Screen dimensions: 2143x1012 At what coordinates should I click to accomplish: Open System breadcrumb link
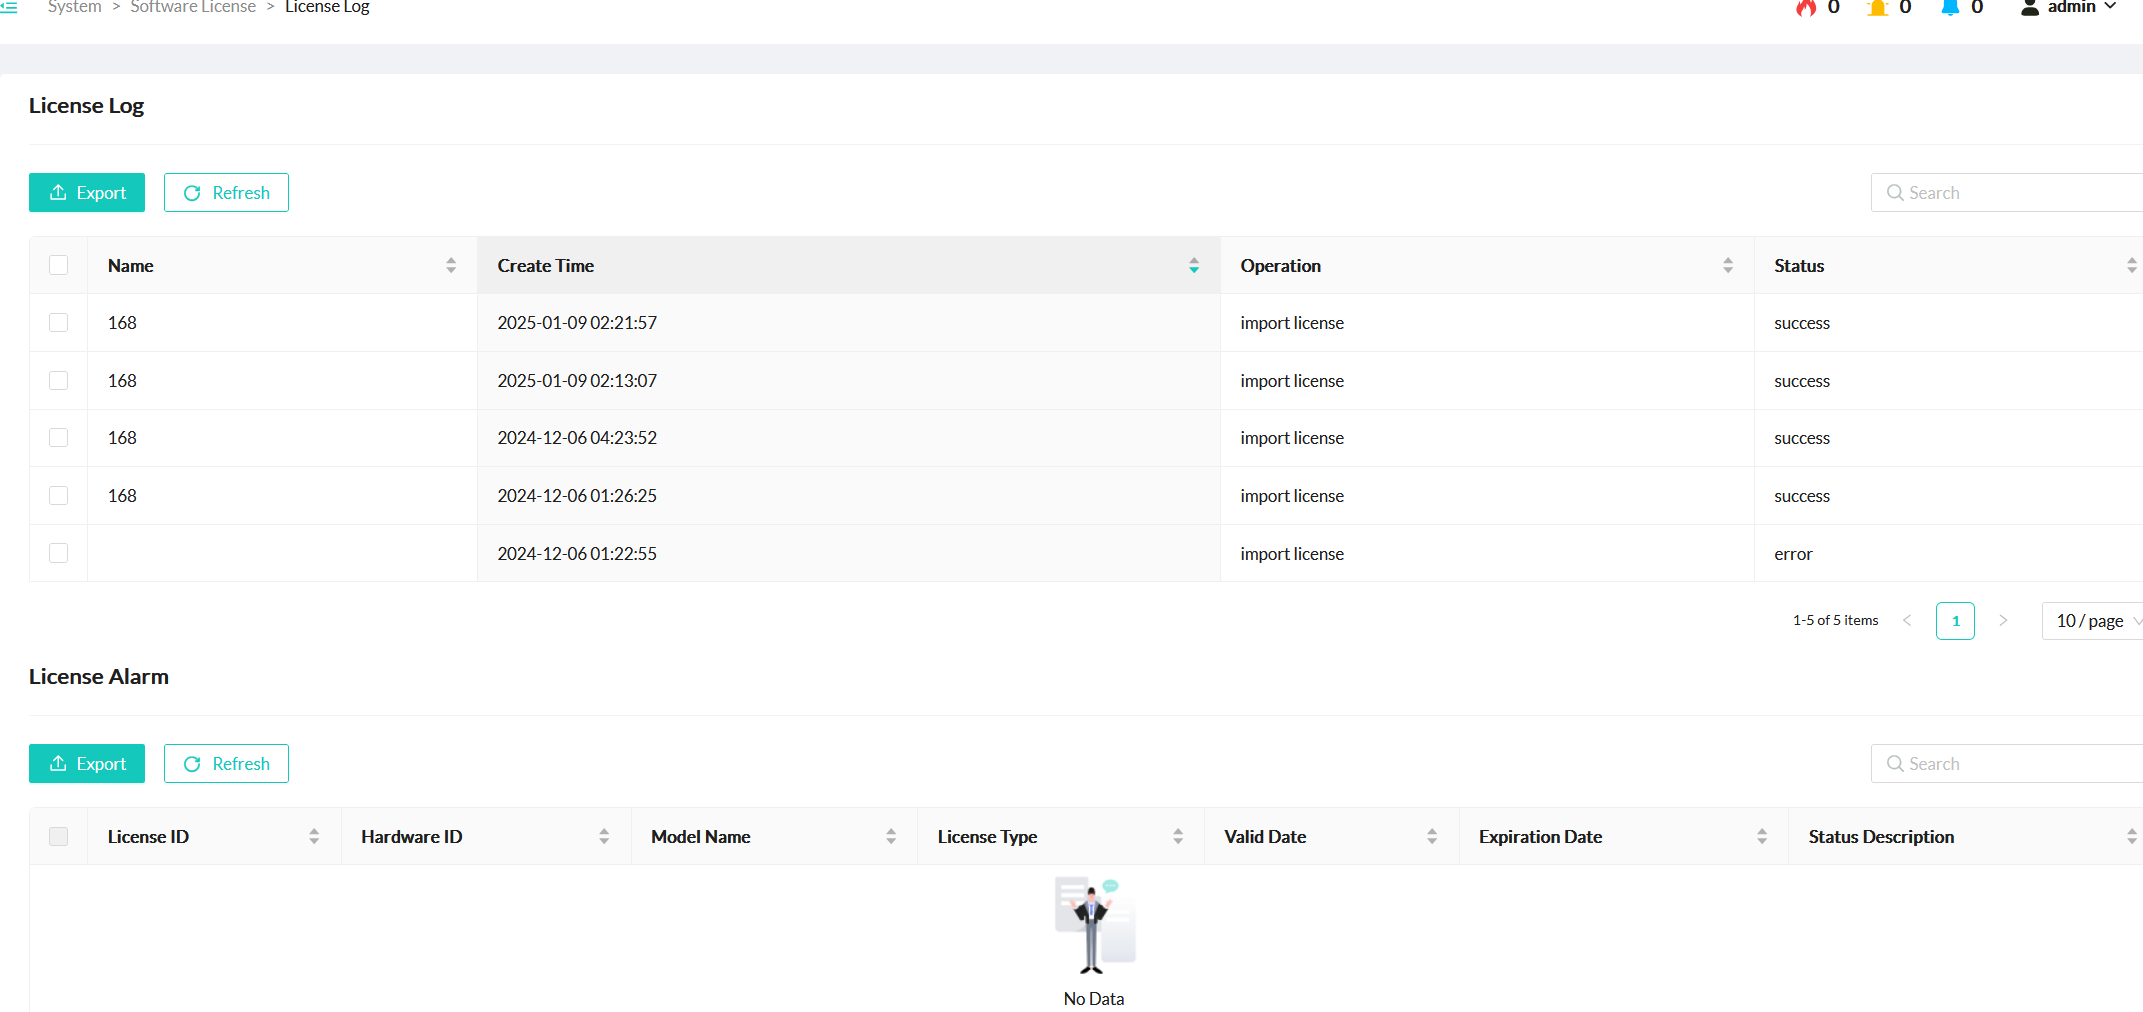tap(75, 8)
